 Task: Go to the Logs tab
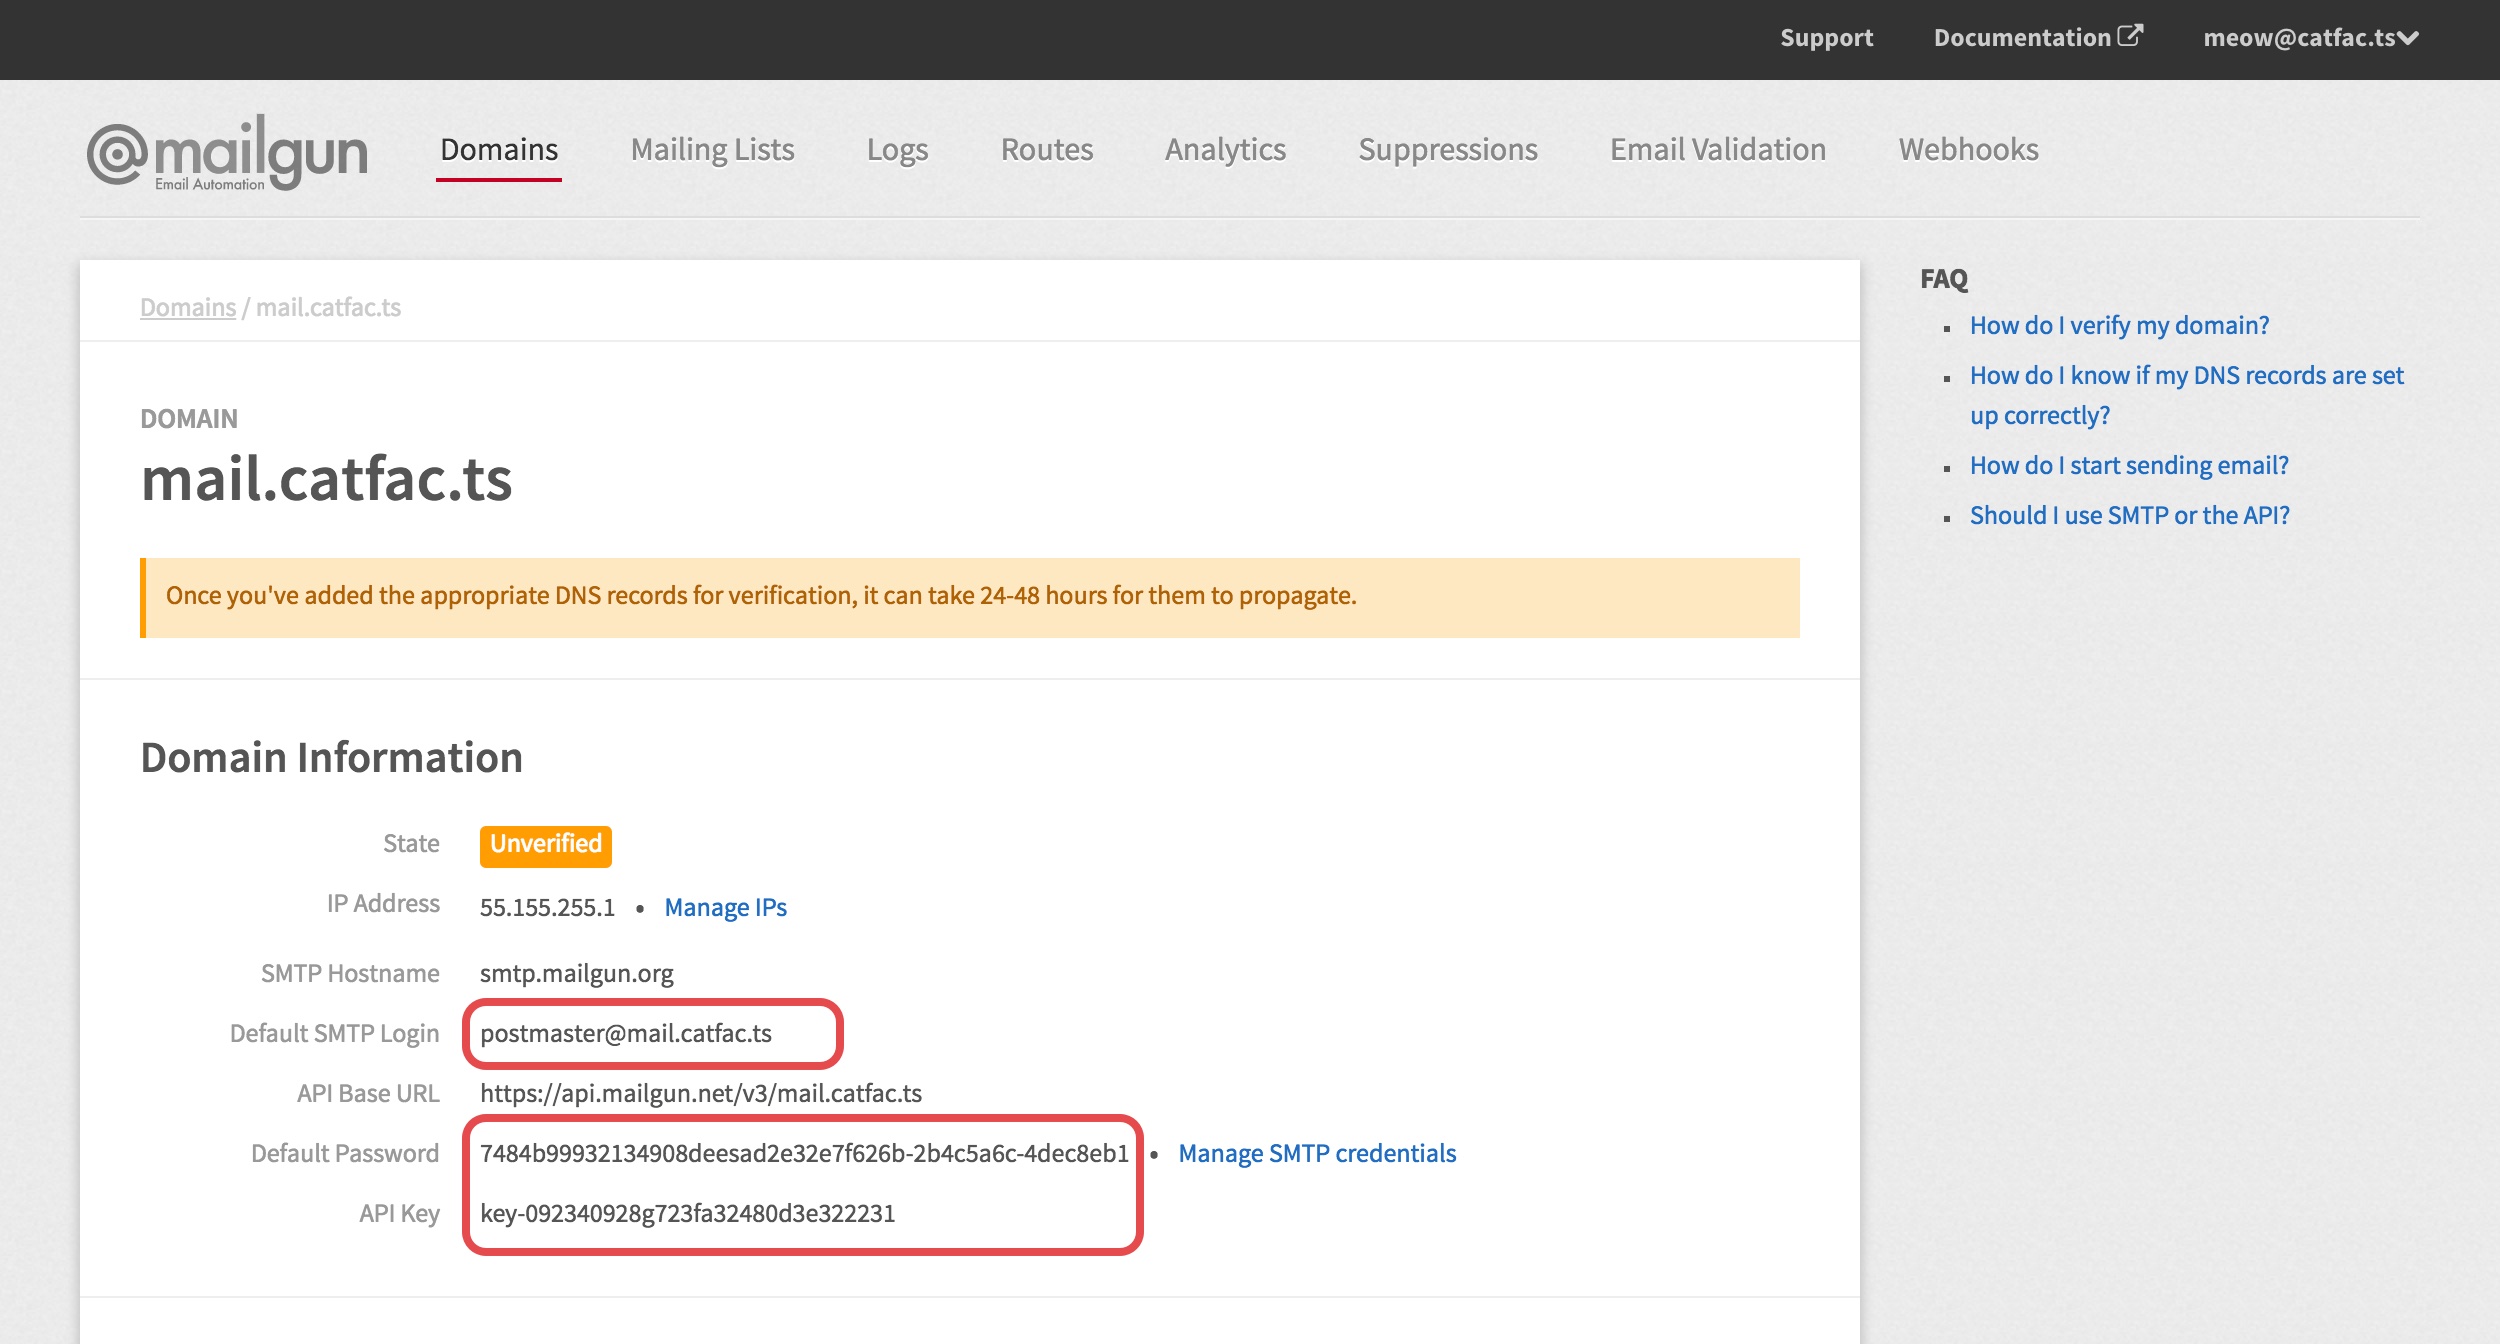pyautogui.click(x=897, y=150)
